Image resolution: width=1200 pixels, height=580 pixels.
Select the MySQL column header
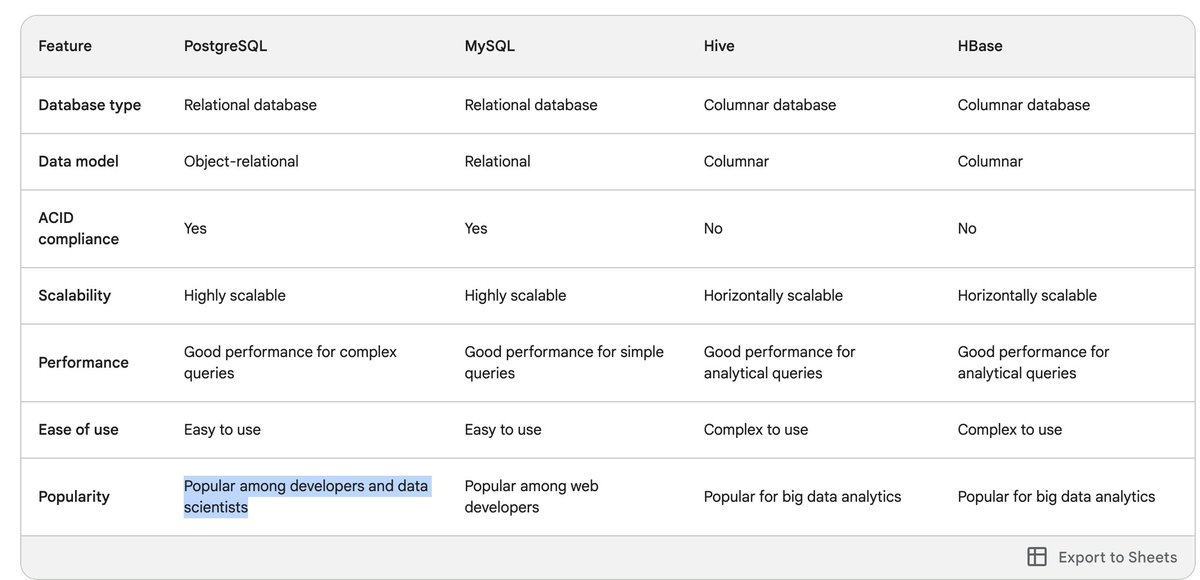click(x=487, y=45)
